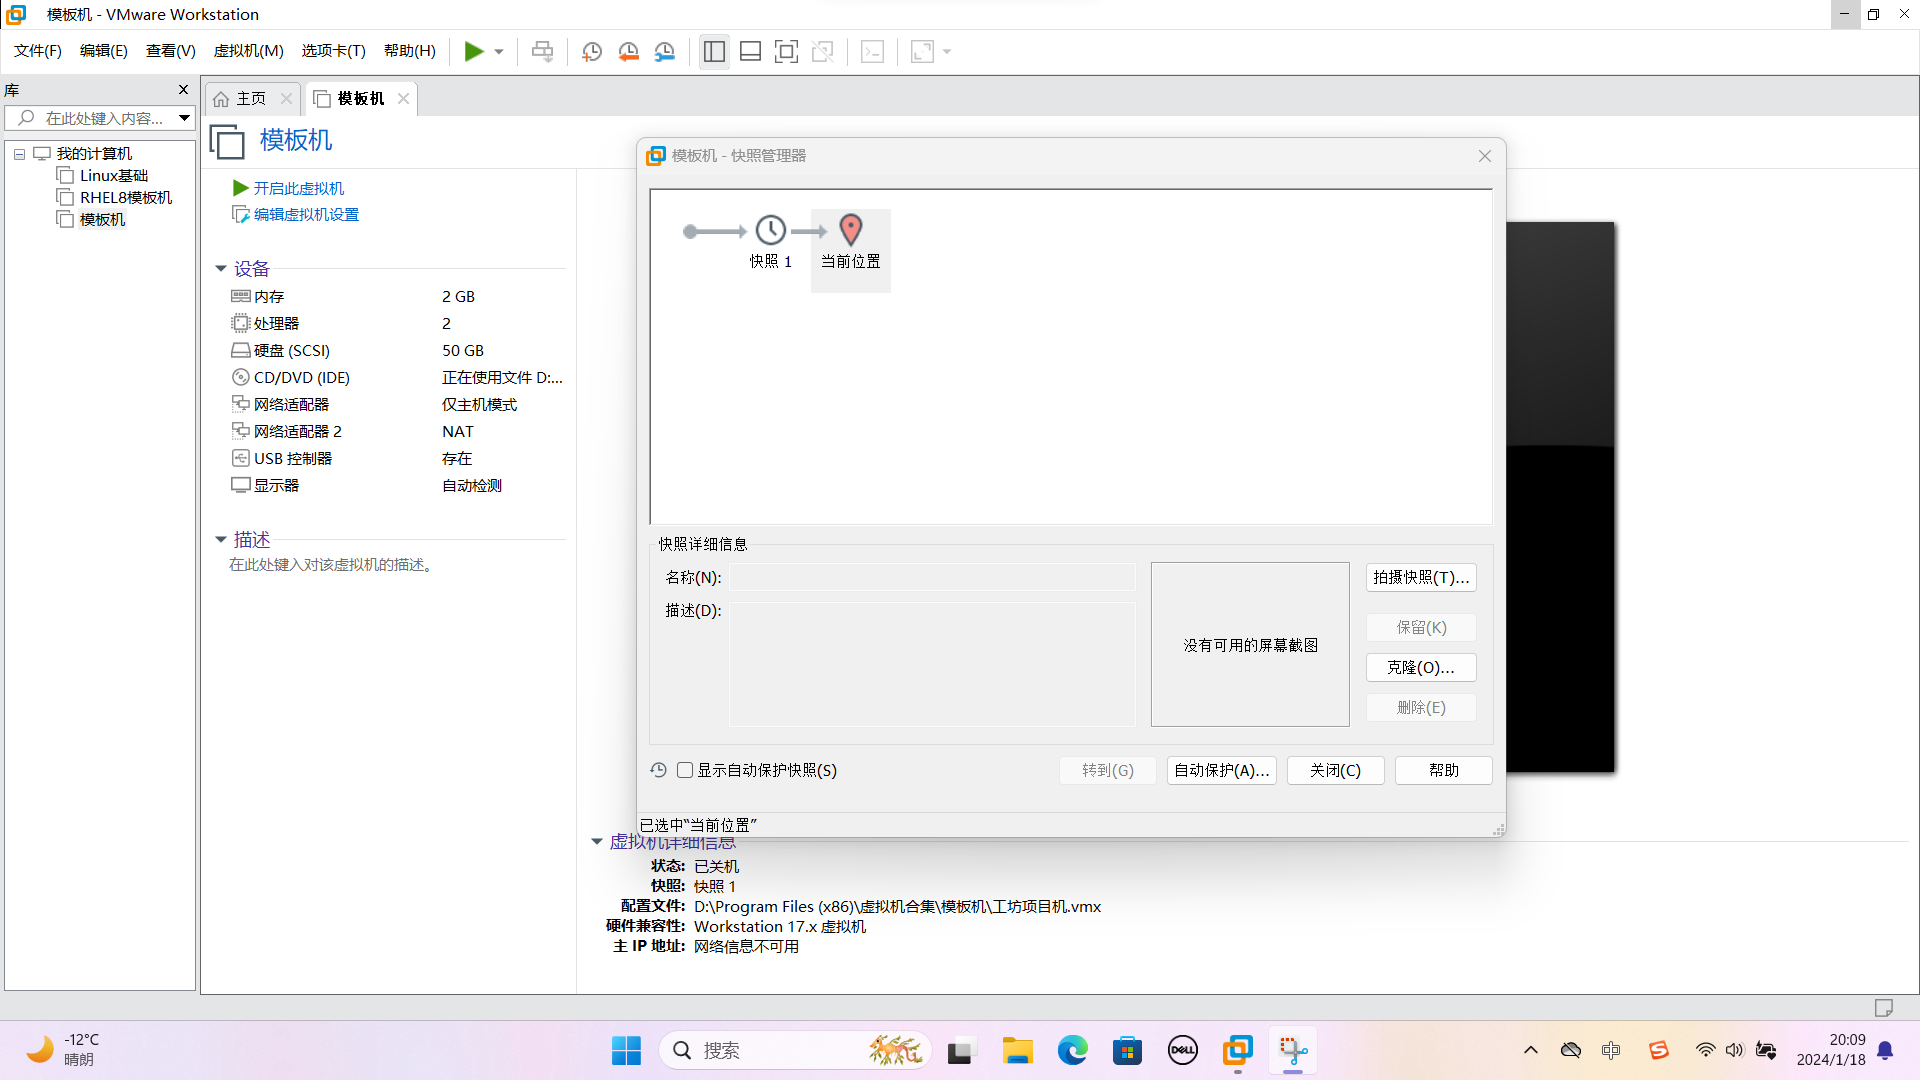This screenshot has height=1080, width=1920.
Task: Close the snapshot manager dialog
Action: pyautogui.click(x=1485, y=156)
